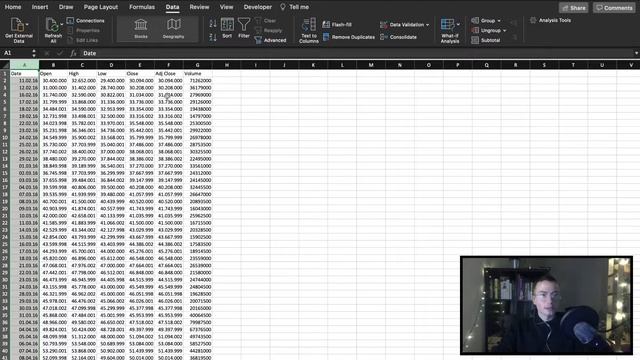Click the formula bar fx icon
Viewport: 640px width, 360px height.
pyautogui.click(x=73, y=53)
